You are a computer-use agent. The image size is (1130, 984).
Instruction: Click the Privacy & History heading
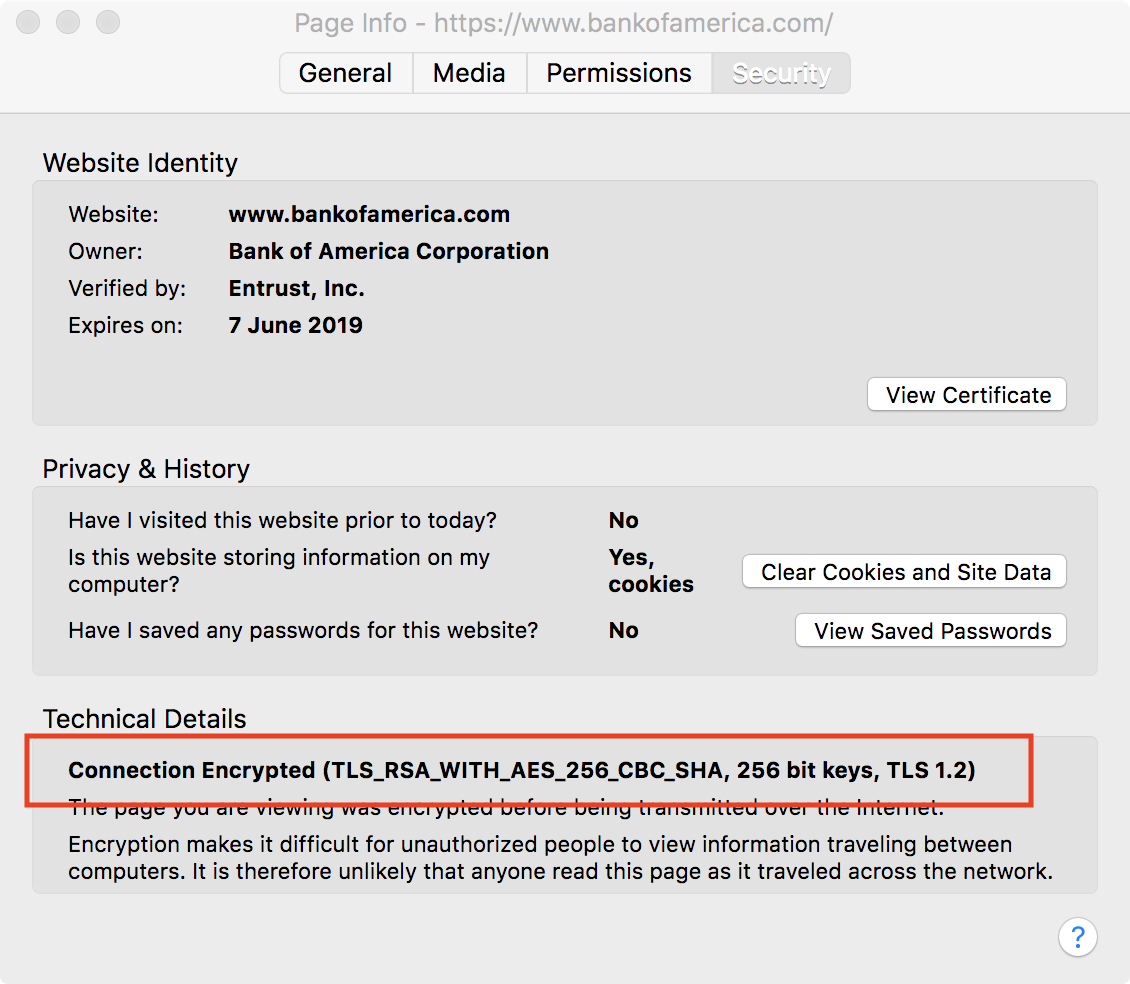click(146, 469)
